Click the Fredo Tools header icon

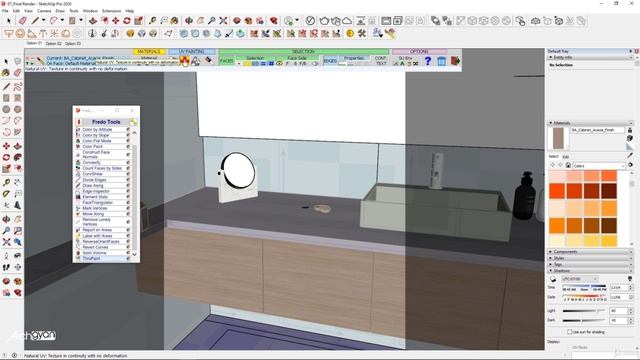(x=79, y=122)
